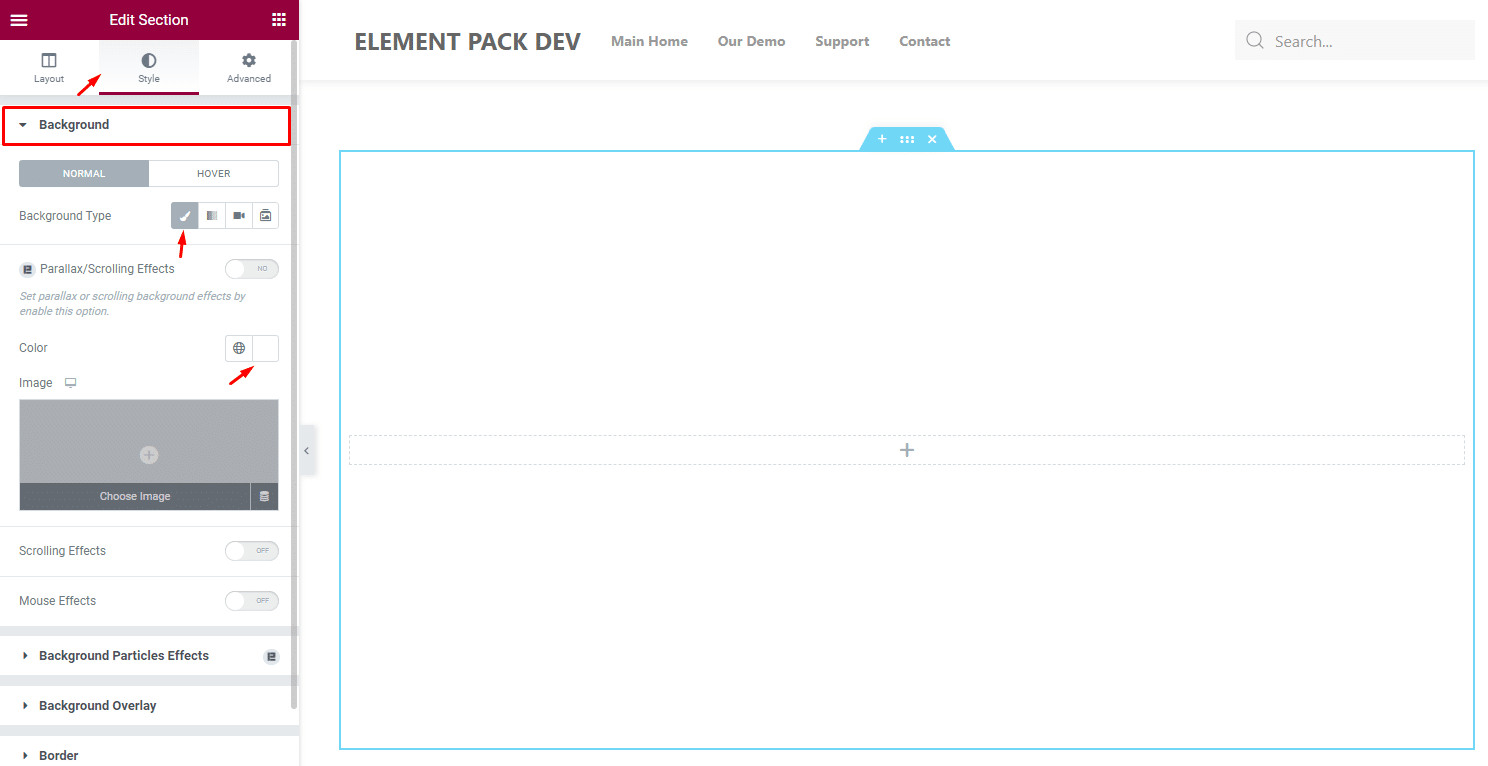This screenshot has width=1488, height=766.
Task: Open the hamburger menu in Elementor header
Action: (x=19, y=20)
